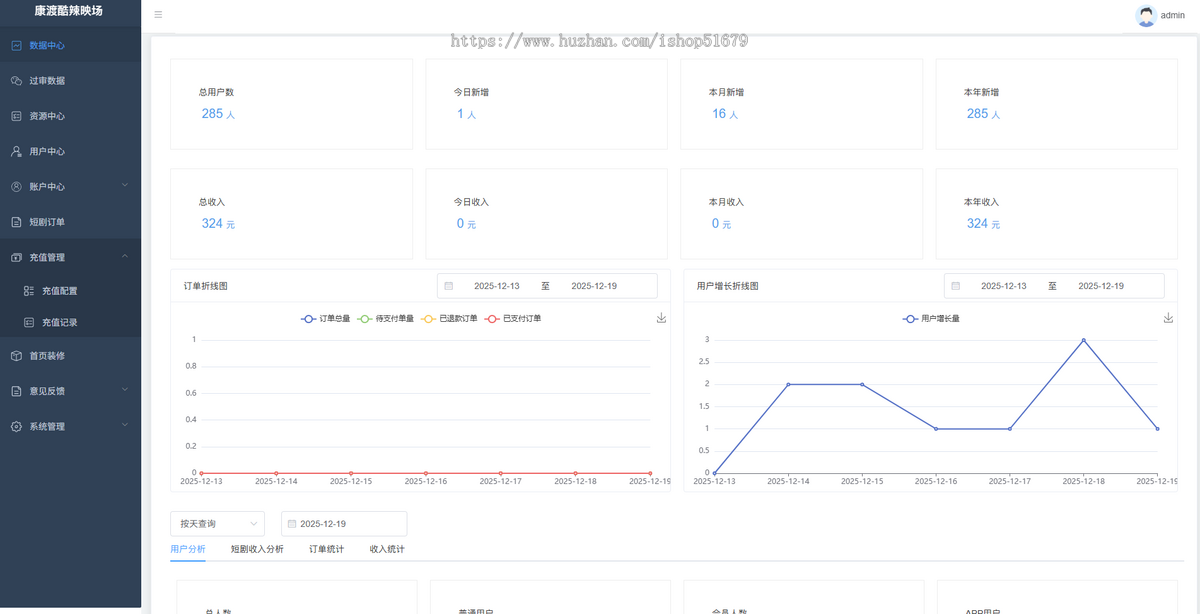Switch to the 订单统计 tab
This screenshot has height=614, width=1200.
point(326,549)
